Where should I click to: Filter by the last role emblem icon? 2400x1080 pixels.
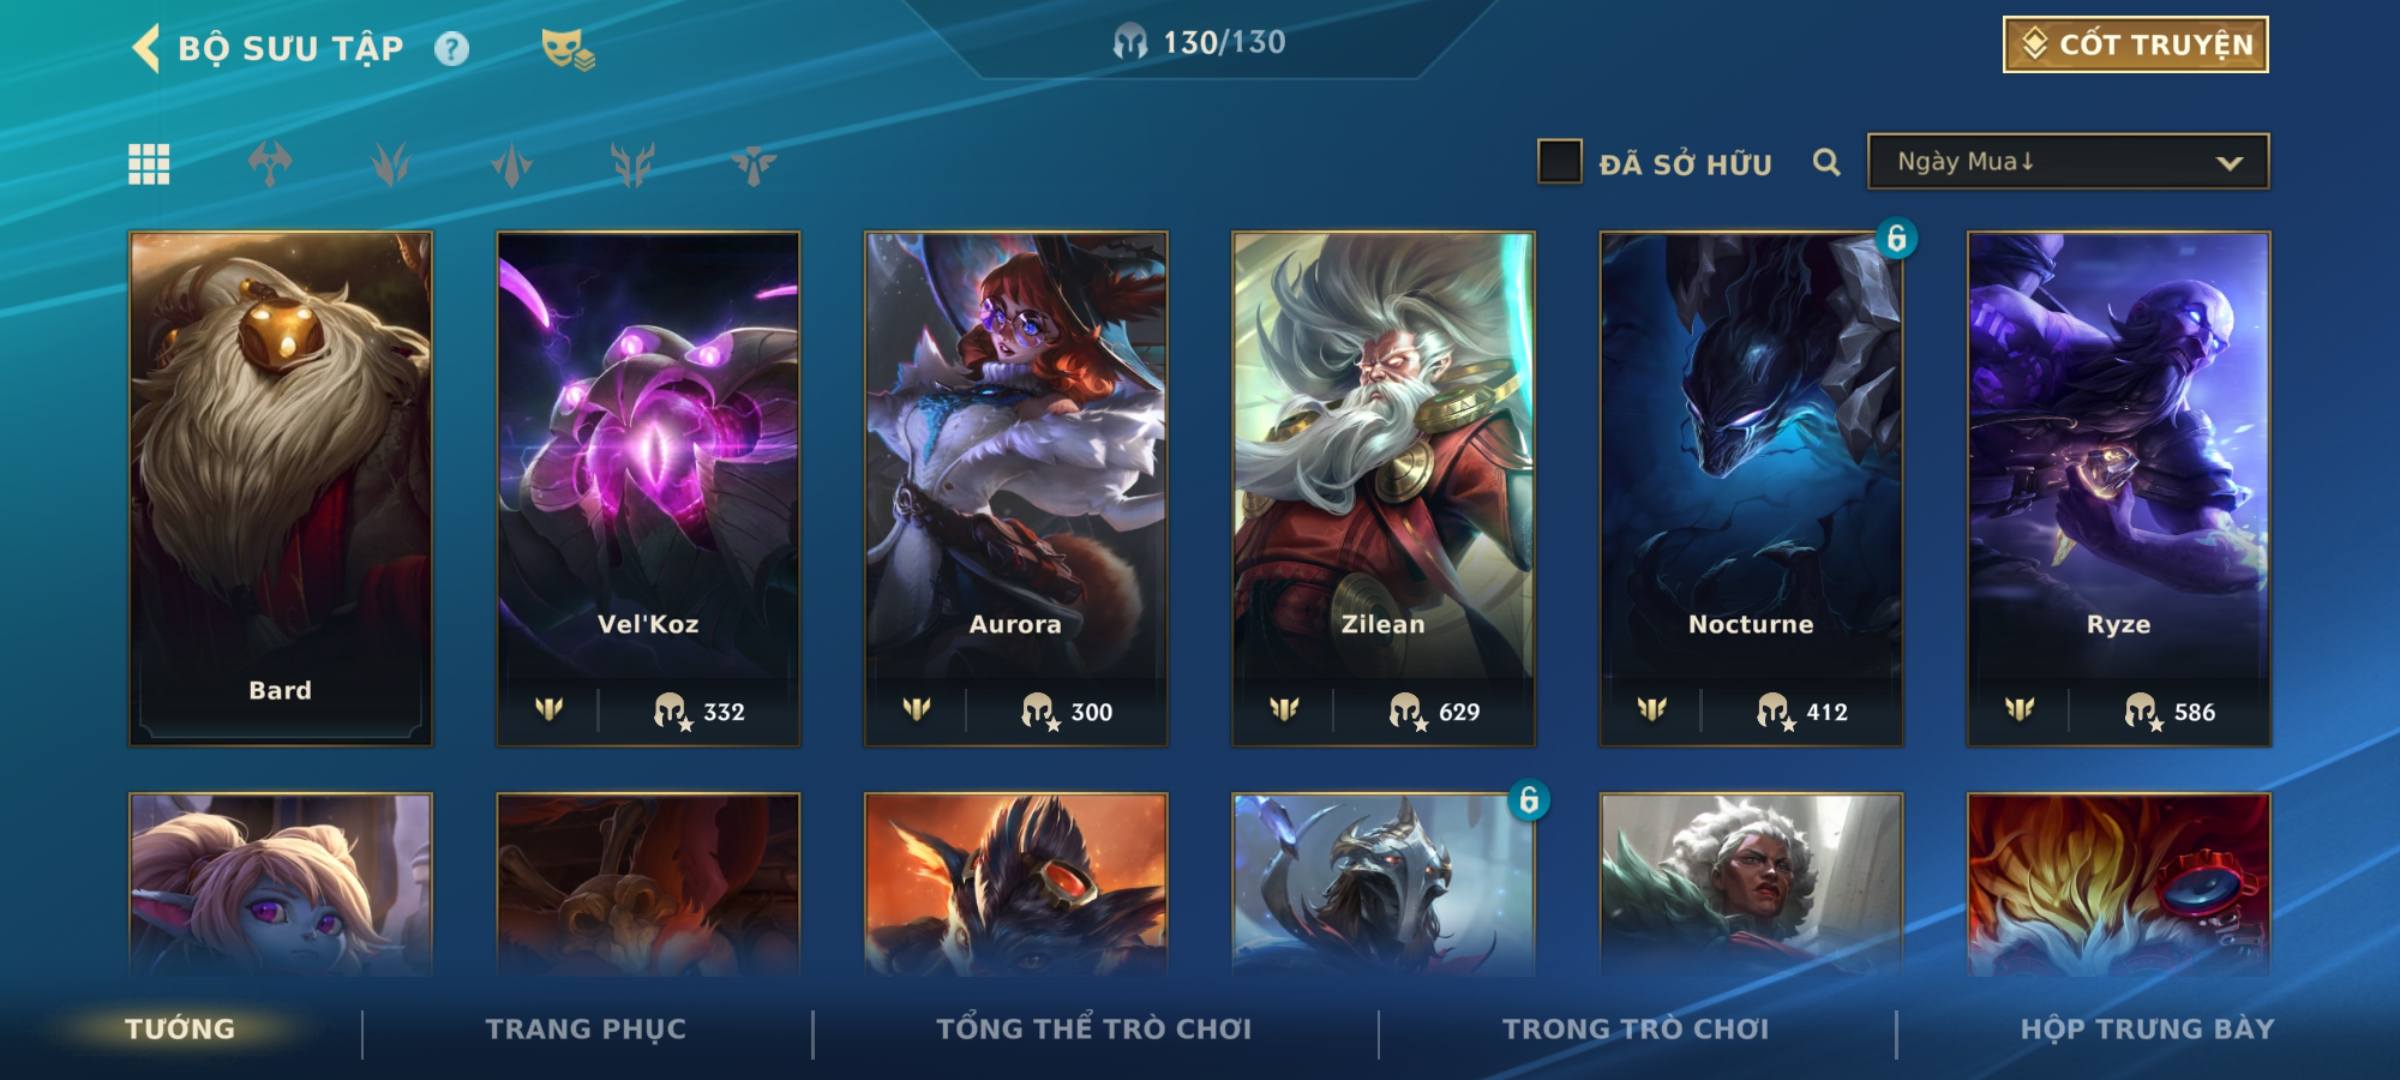(x=753, y=164)
